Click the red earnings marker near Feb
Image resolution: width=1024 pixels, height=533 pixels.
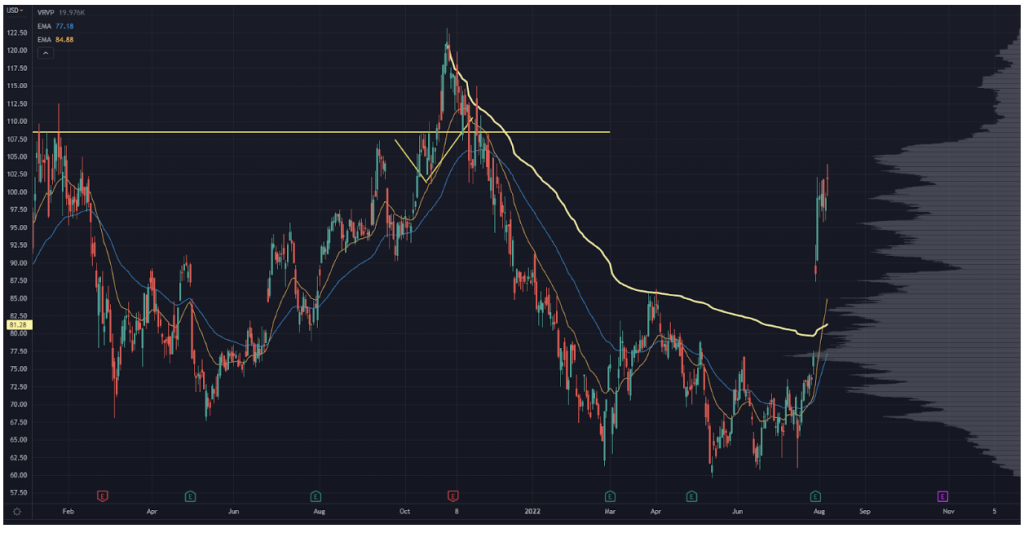click(103, 496)
